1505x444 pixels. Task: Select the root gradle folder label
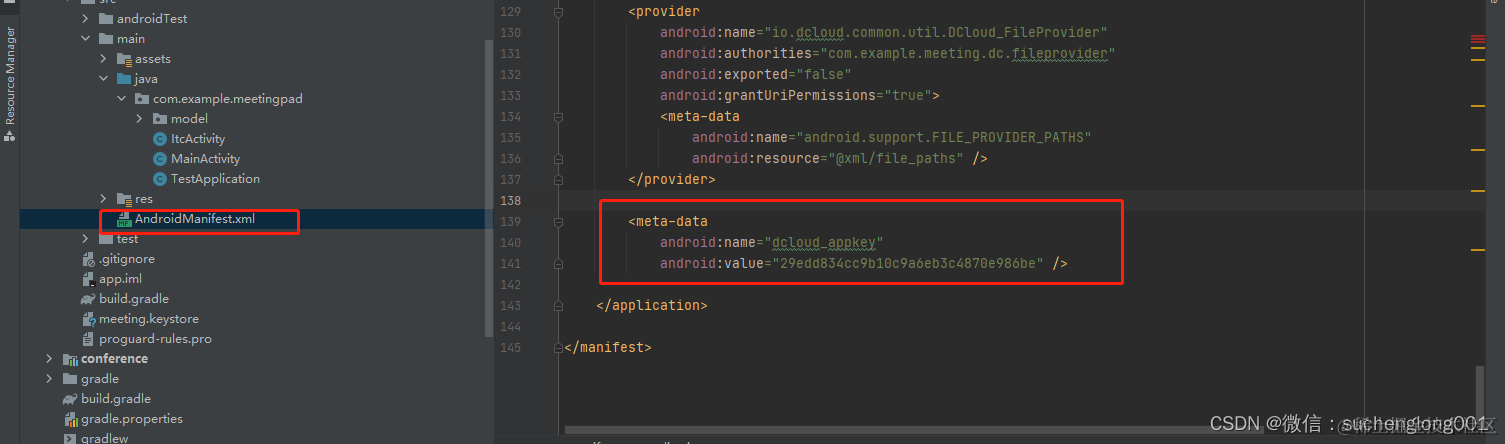(x=100, y=379)
